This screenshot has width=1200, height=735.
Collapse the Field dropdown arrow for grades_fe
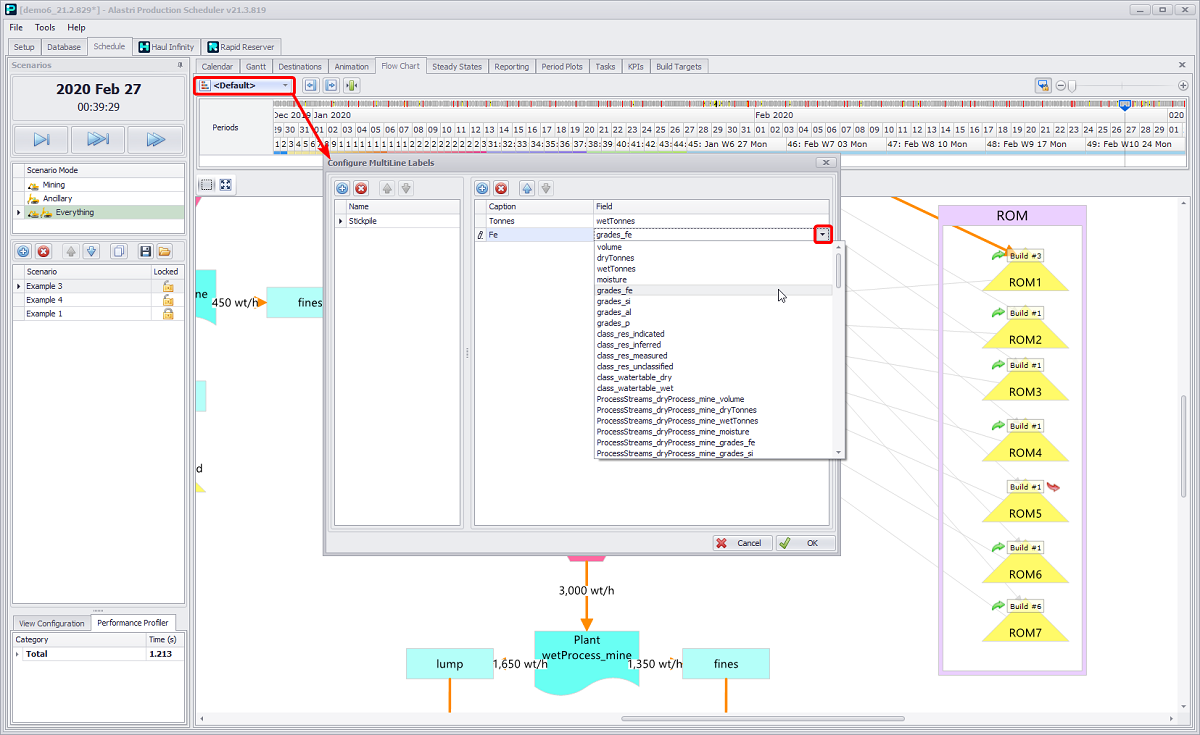(x=823, y=234)
